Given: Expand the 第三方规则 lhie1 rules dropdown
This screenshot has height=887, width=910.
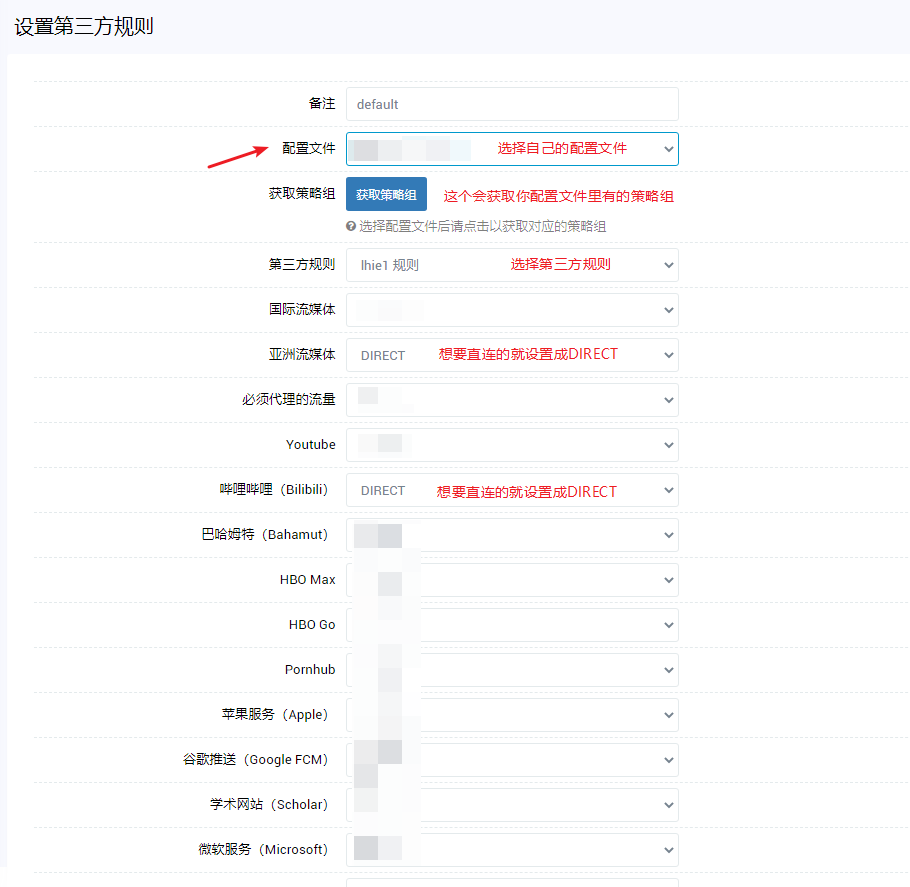Looking at the screenshot, I should coord(512,264).
